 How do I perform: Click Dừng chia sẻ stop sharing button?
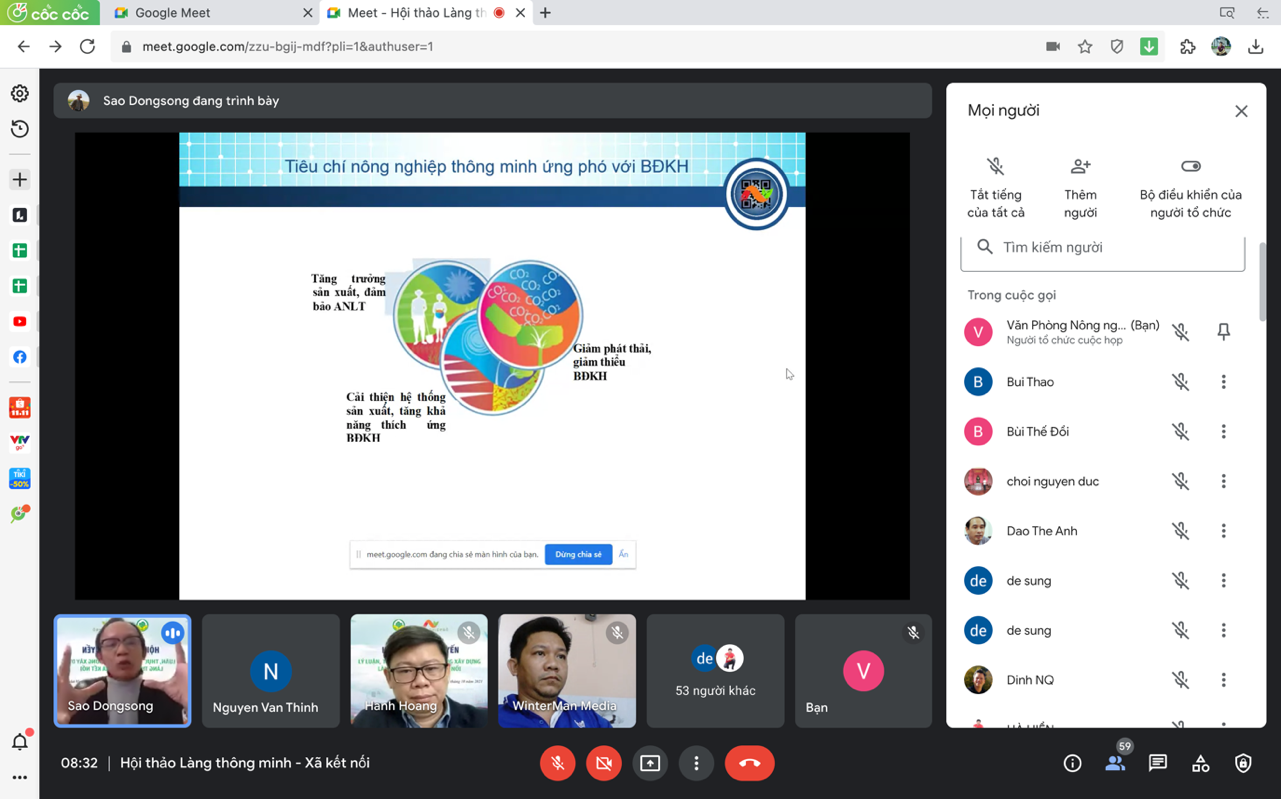[578, 554]
